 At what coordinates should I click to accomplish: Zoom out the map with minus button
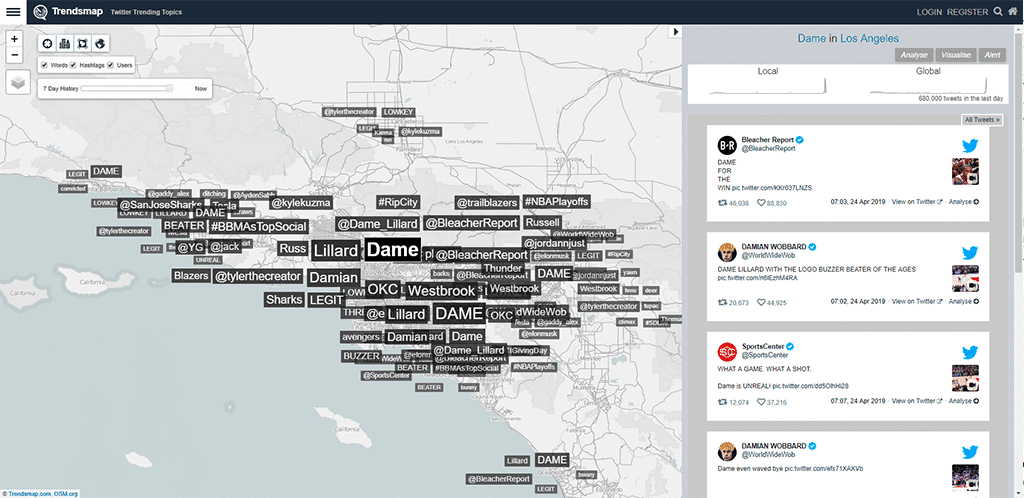(14, 55)
